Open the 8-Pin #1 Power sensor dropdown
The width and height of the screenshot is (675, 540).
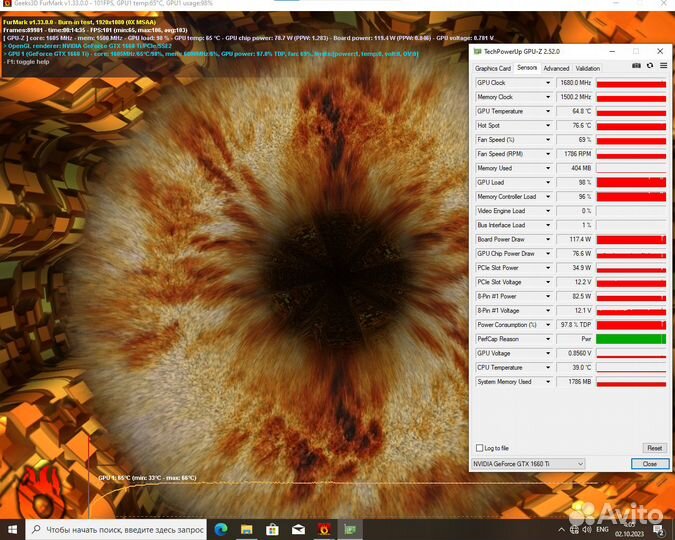coord(548,296)
